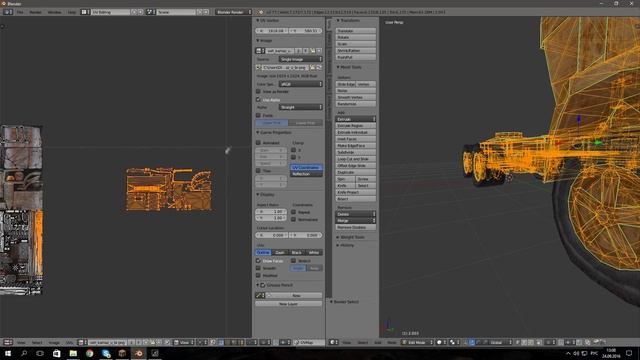The image size is (640, 360).
Task: Open Mesh menu in 3D view header
Action: click(x=391, y=342)
